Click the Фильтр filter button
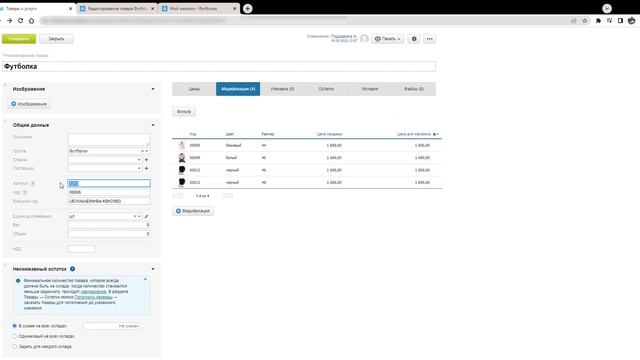The image size is (640, 360). [x=184, y=111]
